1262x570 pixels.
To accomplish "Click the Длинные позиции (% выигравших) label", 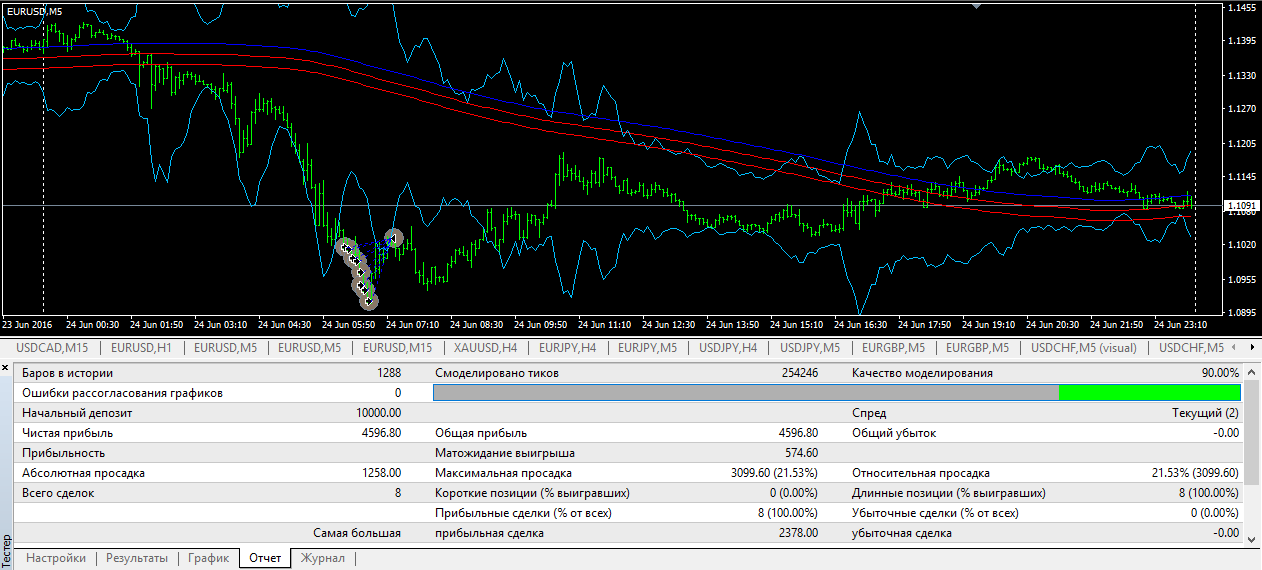I will [948, 493].
